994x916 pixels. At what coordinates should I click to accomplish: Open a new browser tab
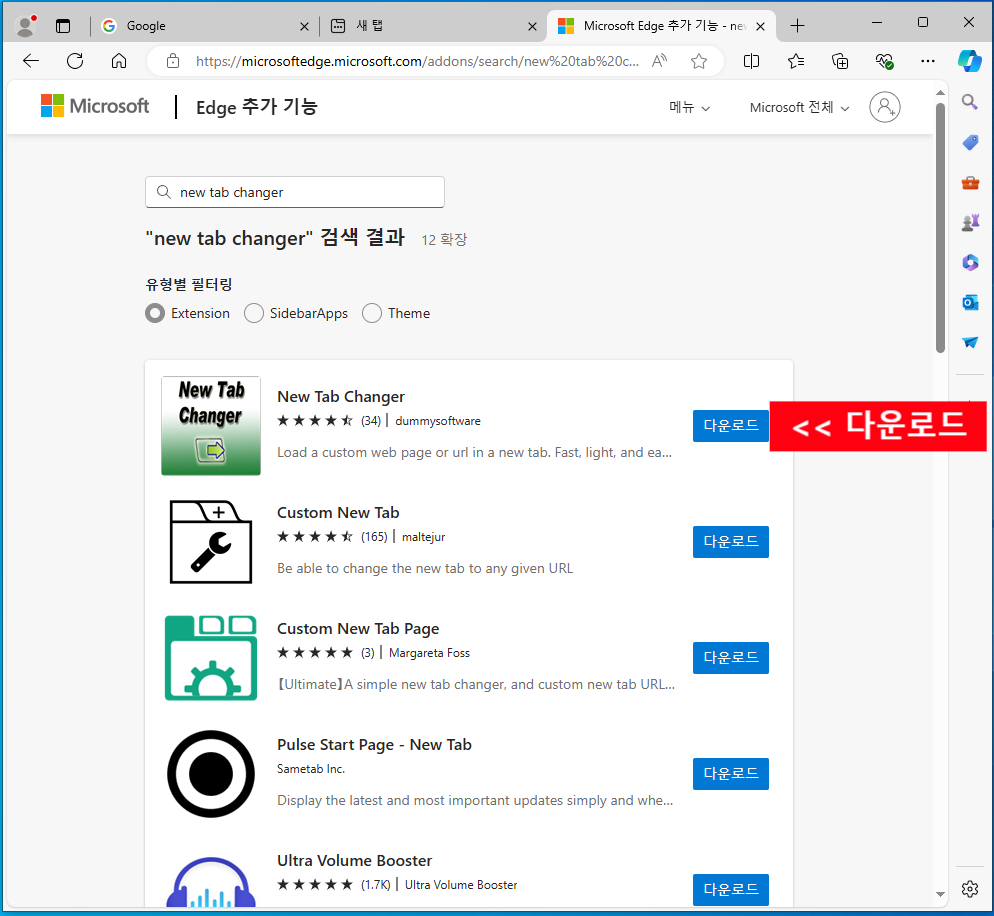point(797,26)
